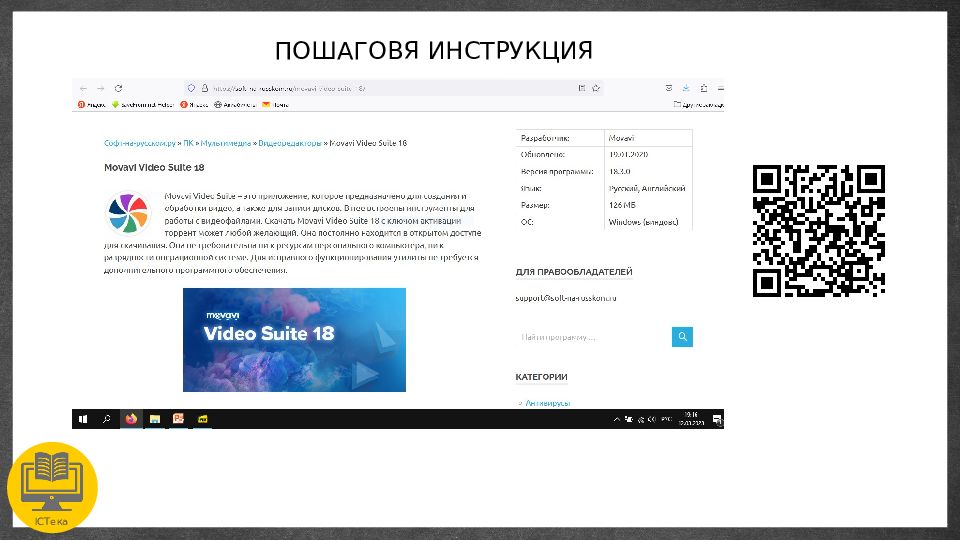This screenshot has height=540, width=960.
Task: Expand the system tray hidden icons chevron
Action: click(x=616, y=419)
